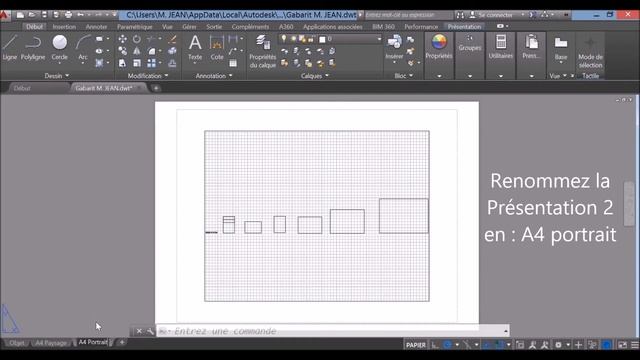Click the Move (Déplacer) tool icon
The image size is (640, 360).
pos(122,39)
